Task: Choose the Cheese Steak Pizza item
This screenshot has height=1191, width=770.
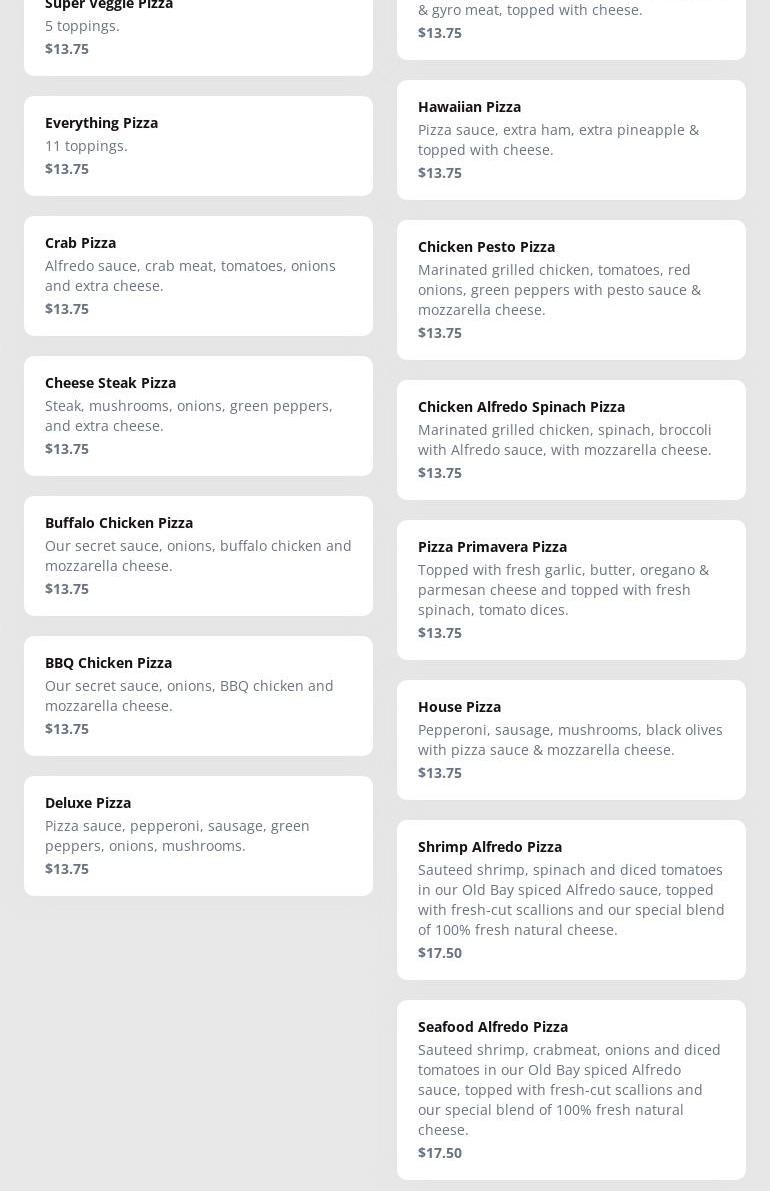Action: pos(198,416)
